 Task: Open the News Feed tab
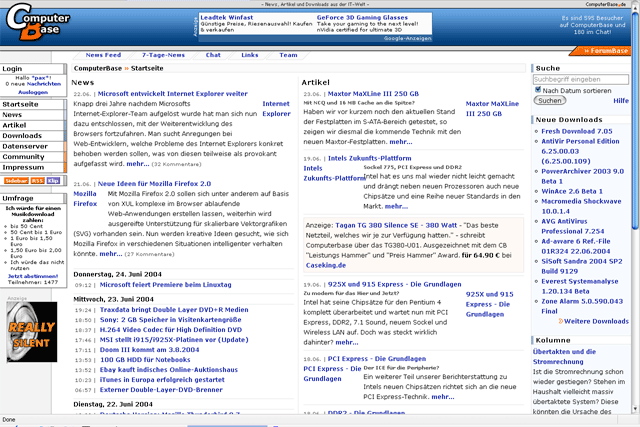[x=103, y=55]
